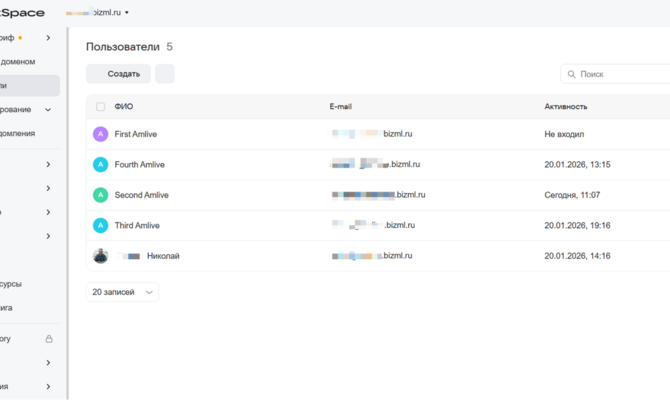
Task: Click Third Amlive's avatar icon
Action: pos(100,225)
